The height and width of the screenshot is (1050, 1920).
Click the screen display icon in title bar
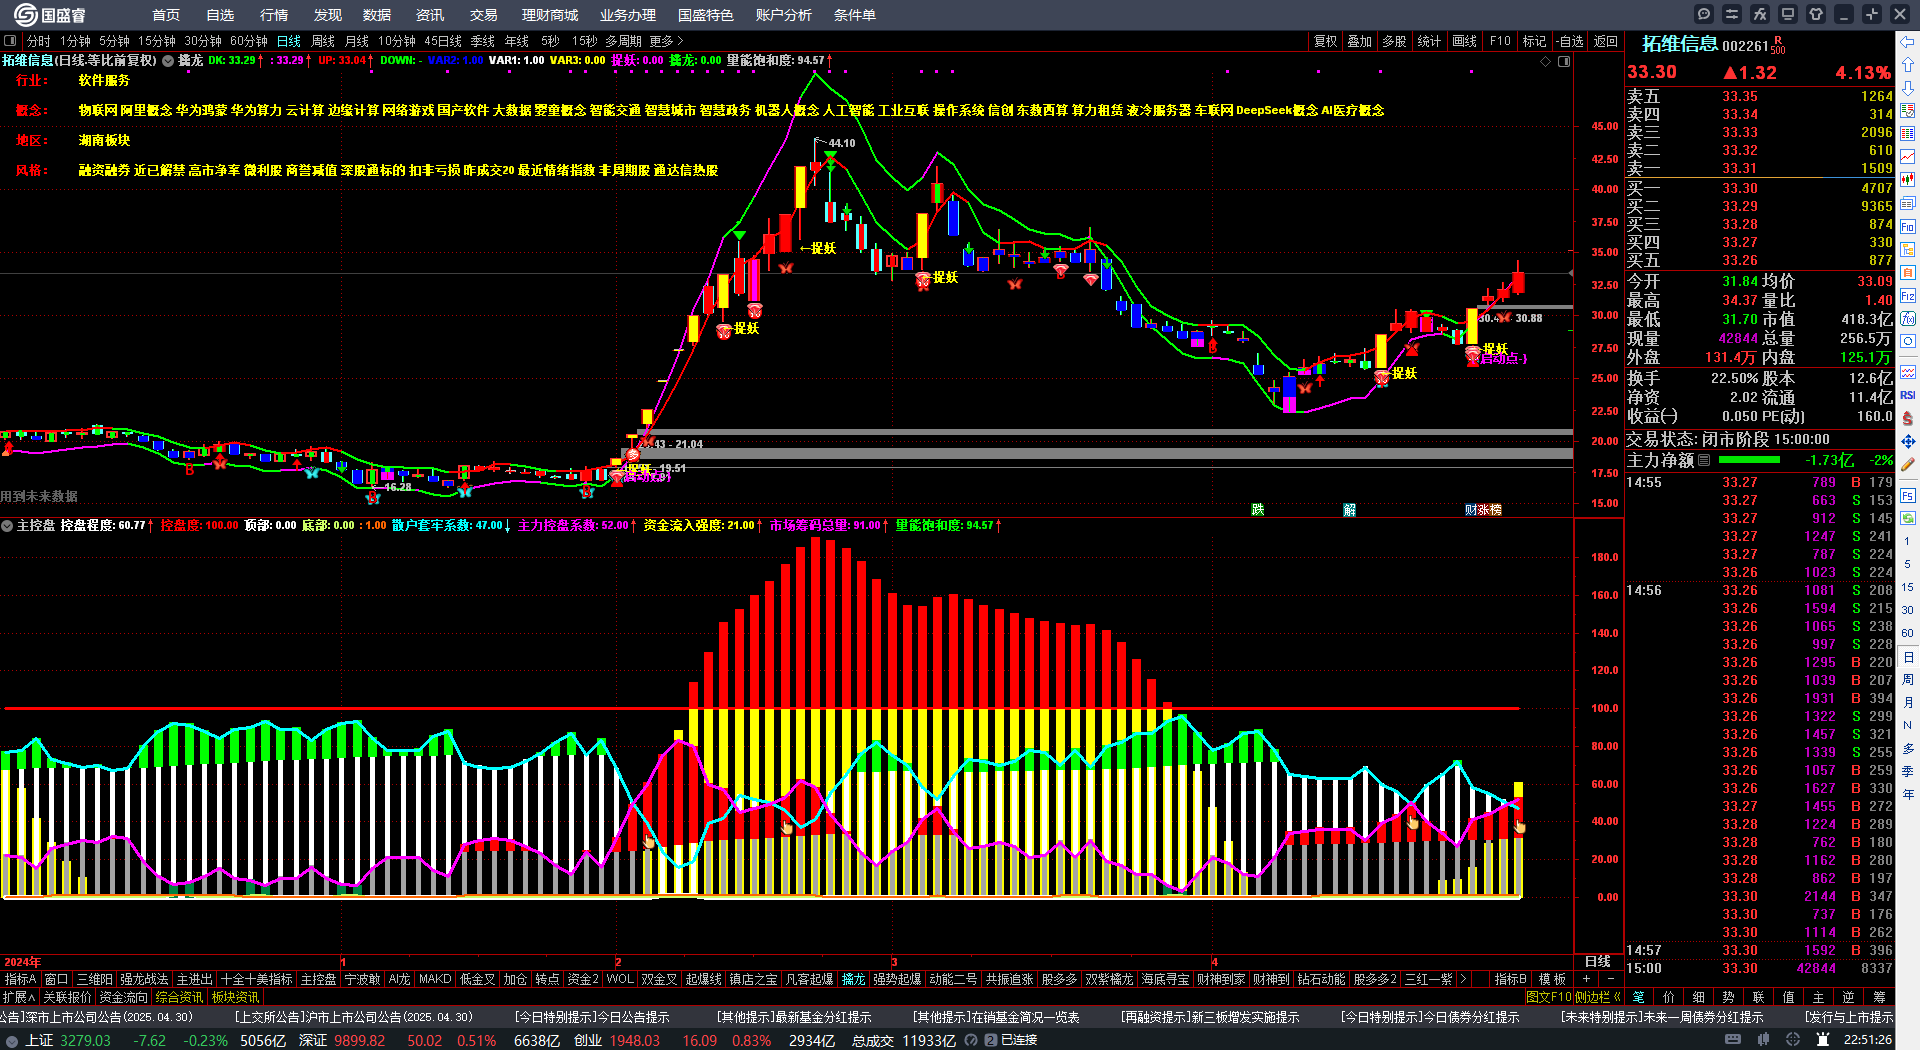click(x=1788, y=14)
